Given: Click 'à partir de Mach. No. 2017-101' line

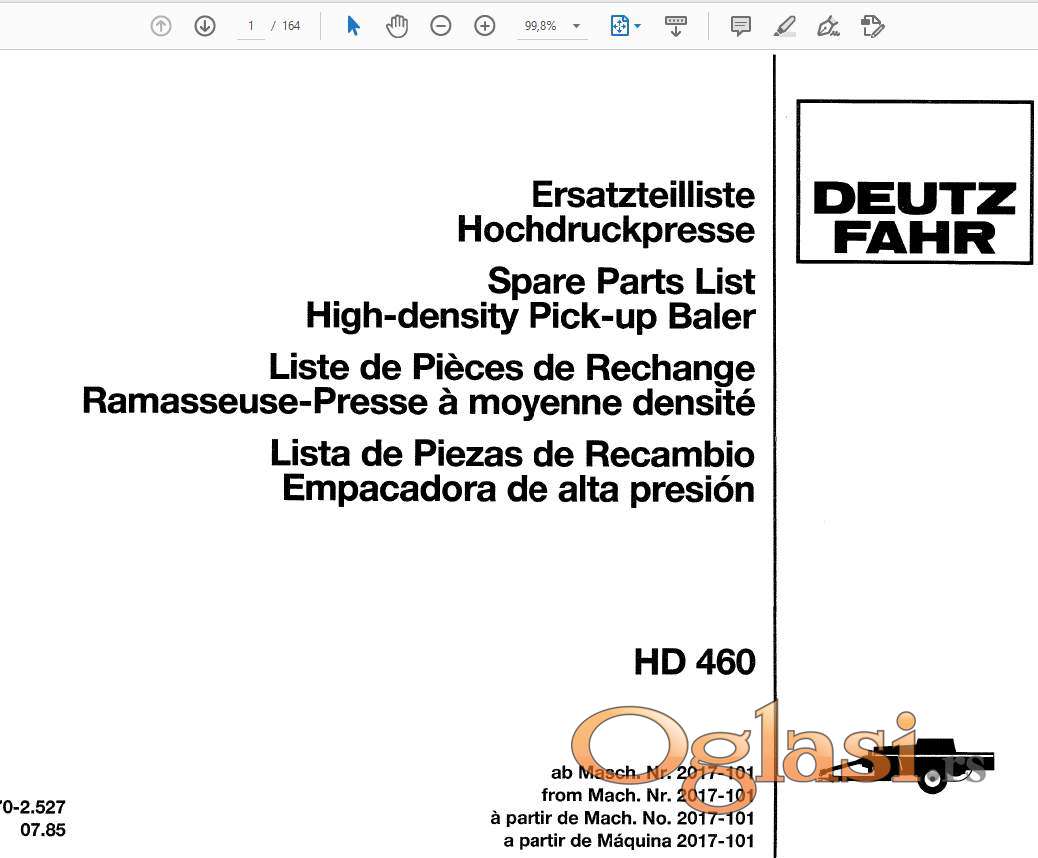Looking at the screenshot, I should coord(623,818).
